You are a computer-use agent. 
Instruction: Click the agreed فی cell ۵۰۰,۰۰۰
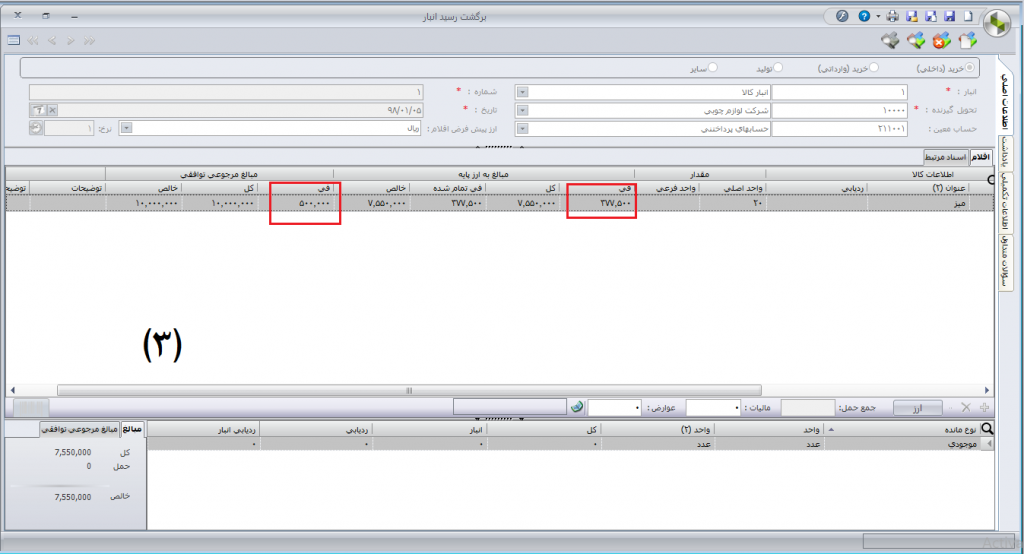coord(296,203)
